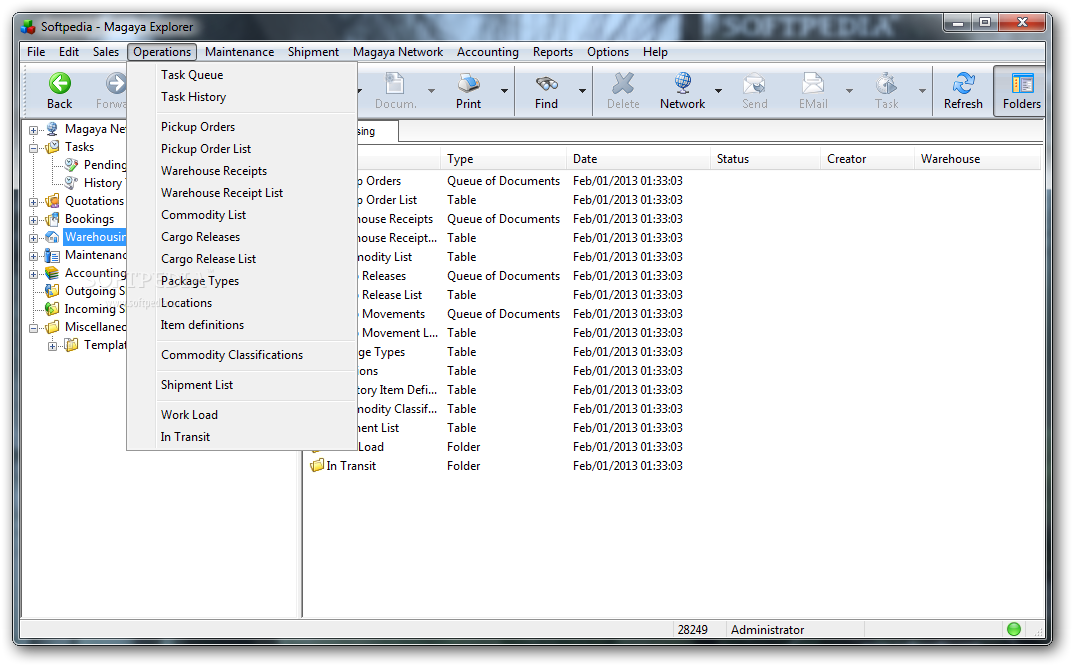Viewport: 1073px width, 666px height.
Task: Open the Magaya Network menu
Action: tap(398, 52)
